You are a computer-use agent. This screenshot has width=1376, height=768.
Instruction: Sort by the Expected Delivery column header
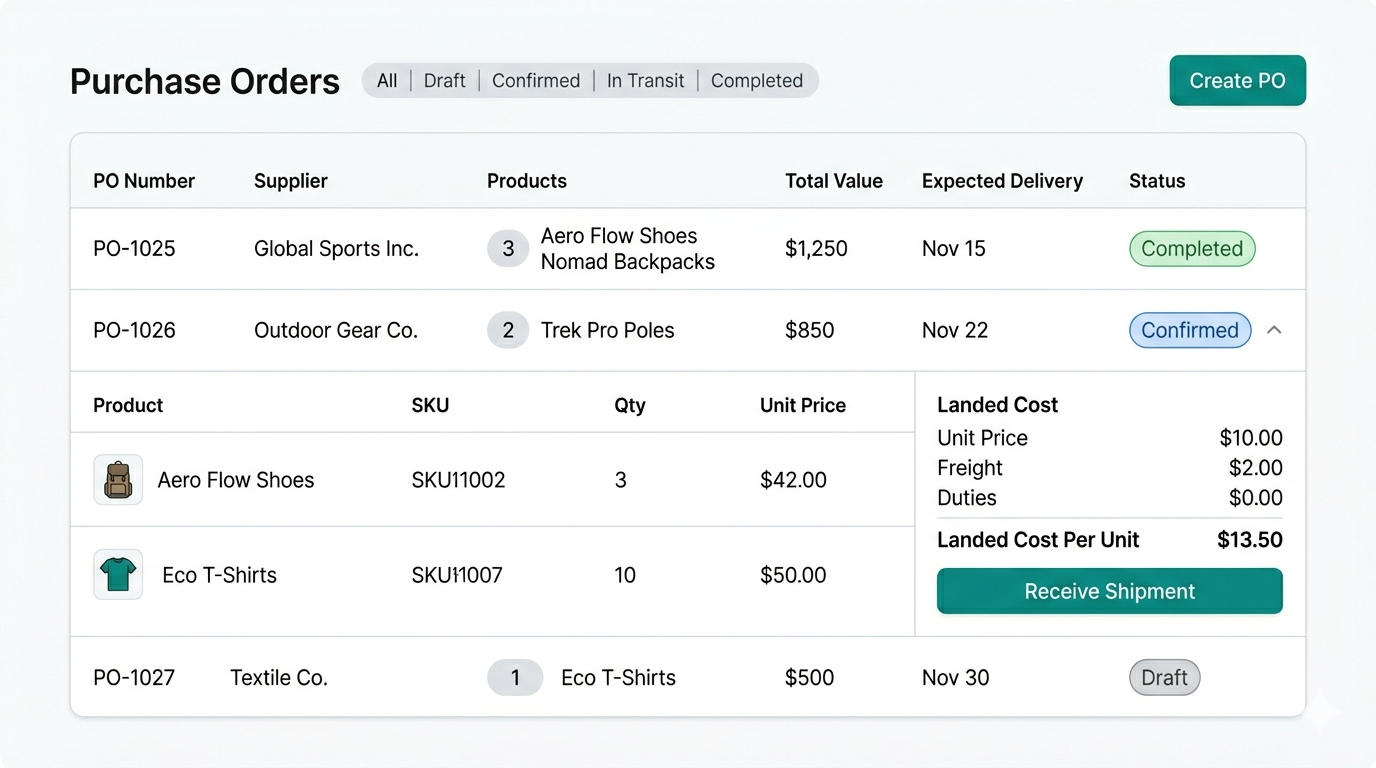click(1002, 181)
